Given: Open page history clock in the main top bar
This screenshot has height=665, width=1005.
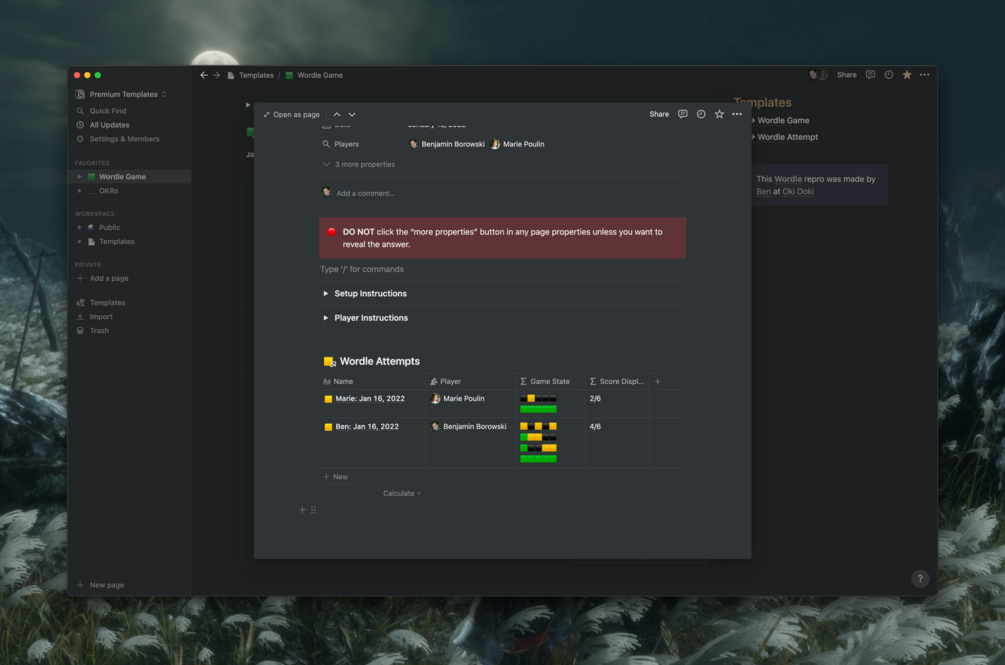Looking at the screenshot, I should tap(888, 75).
